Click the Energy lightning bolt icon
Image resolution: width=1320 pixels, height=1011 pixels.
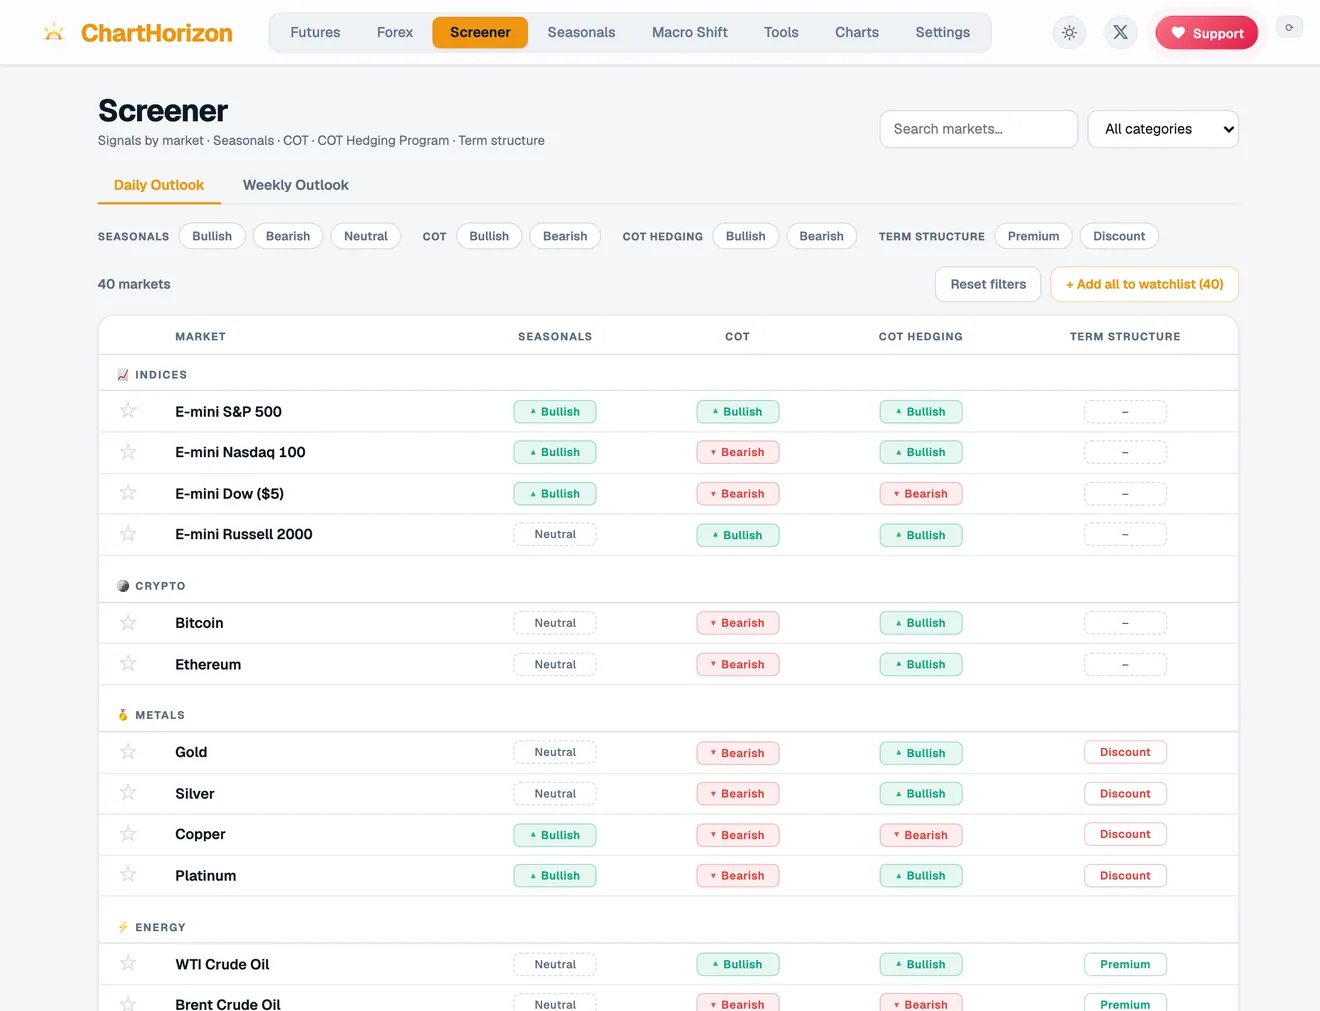[123, 927]
